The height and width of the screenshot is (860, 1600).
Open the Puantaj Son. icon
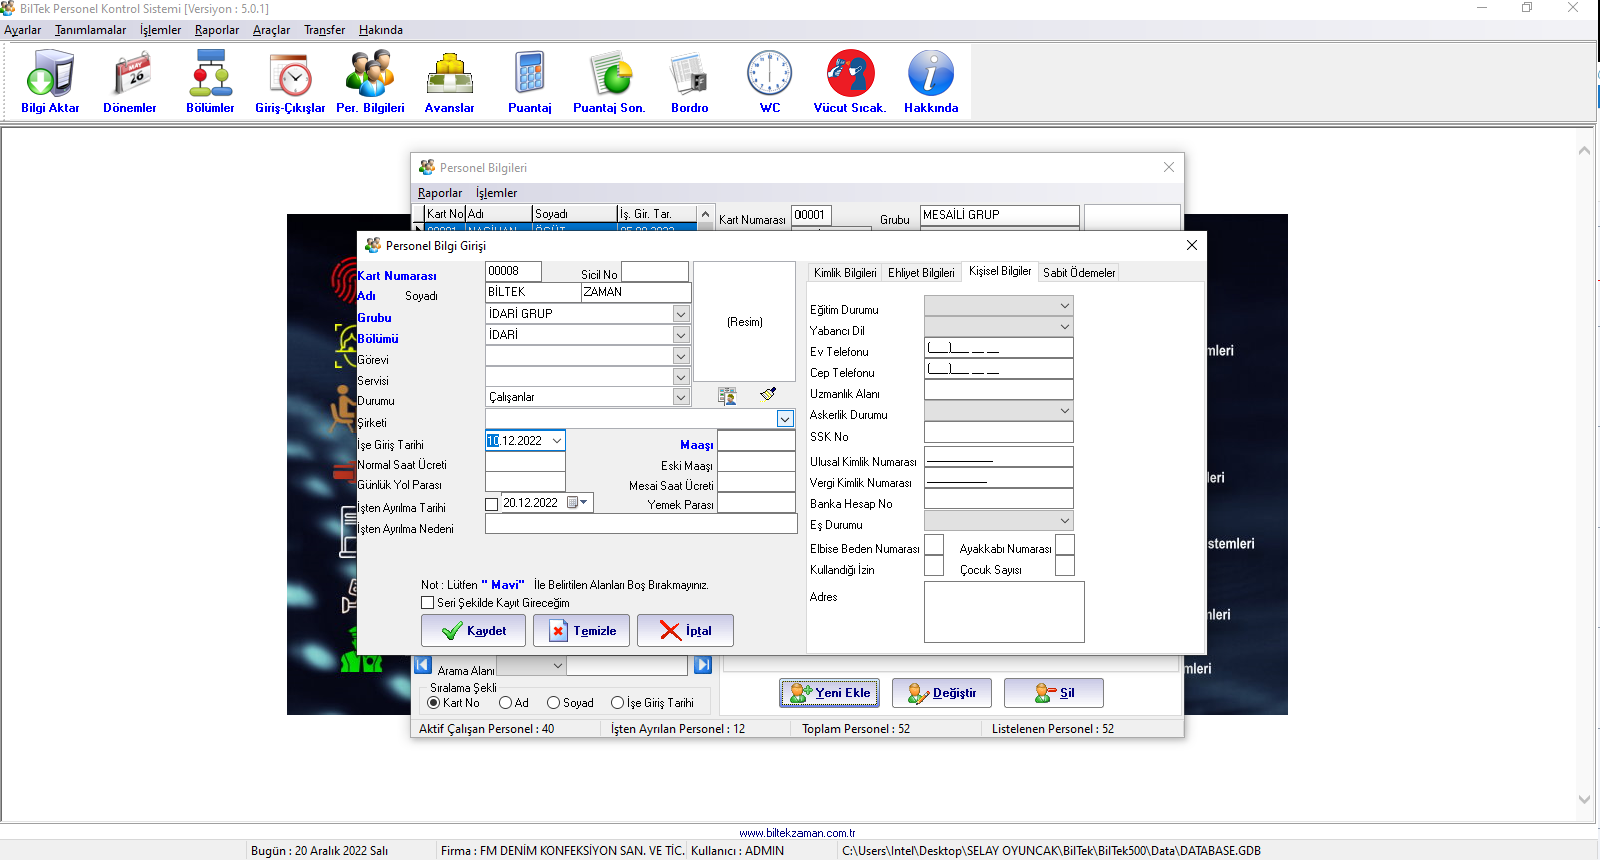pos(609,82)
